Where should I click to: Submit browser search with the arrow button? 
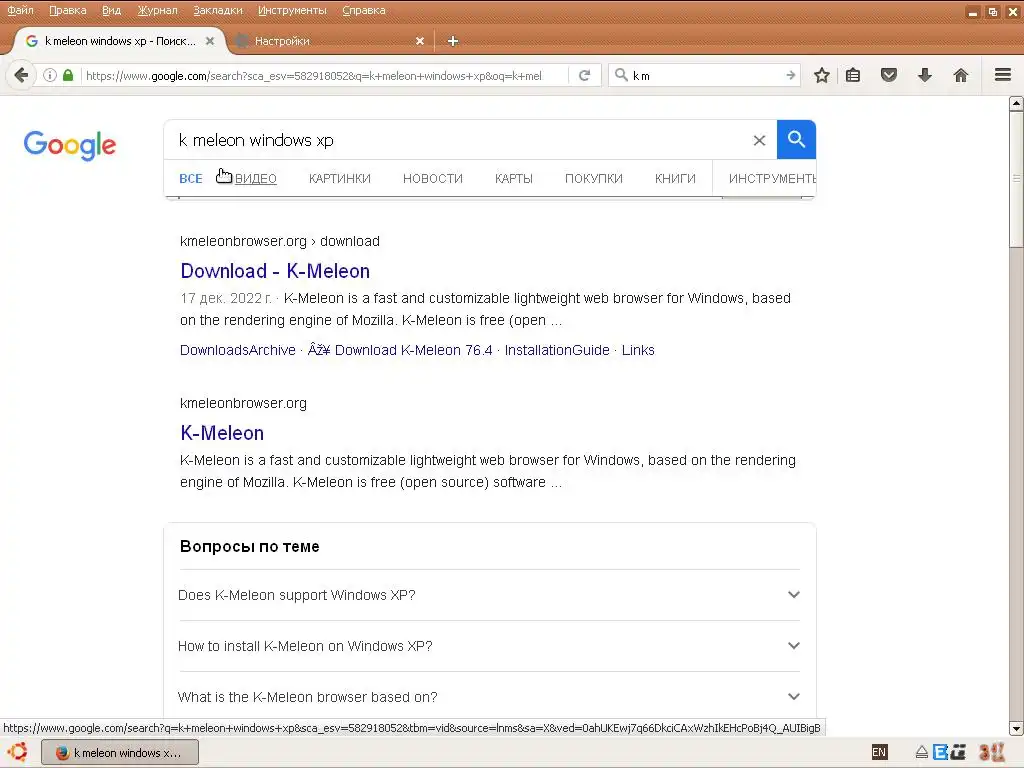point(791,75)
